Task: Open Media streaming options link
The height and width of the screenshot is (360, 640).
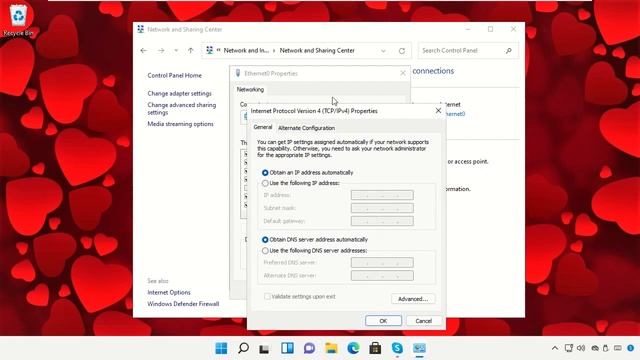Action: [180, 124]
